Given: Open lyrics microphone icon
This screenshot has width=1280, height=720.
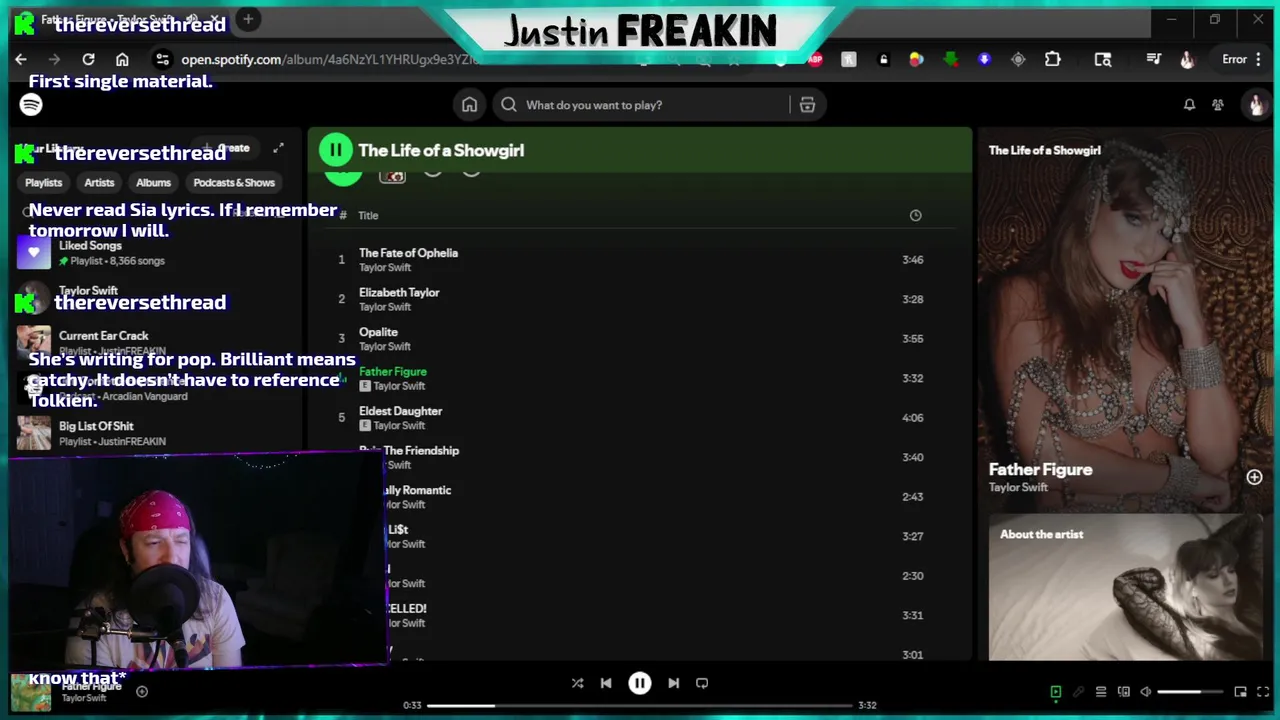Looking at the screenshot, I should [1078, 692].
